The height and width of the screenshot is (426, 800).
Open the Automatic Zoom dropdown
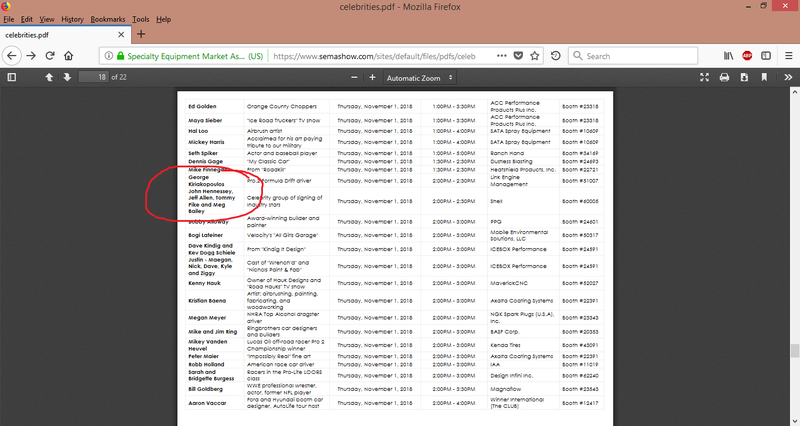click(x=420, y=78)
